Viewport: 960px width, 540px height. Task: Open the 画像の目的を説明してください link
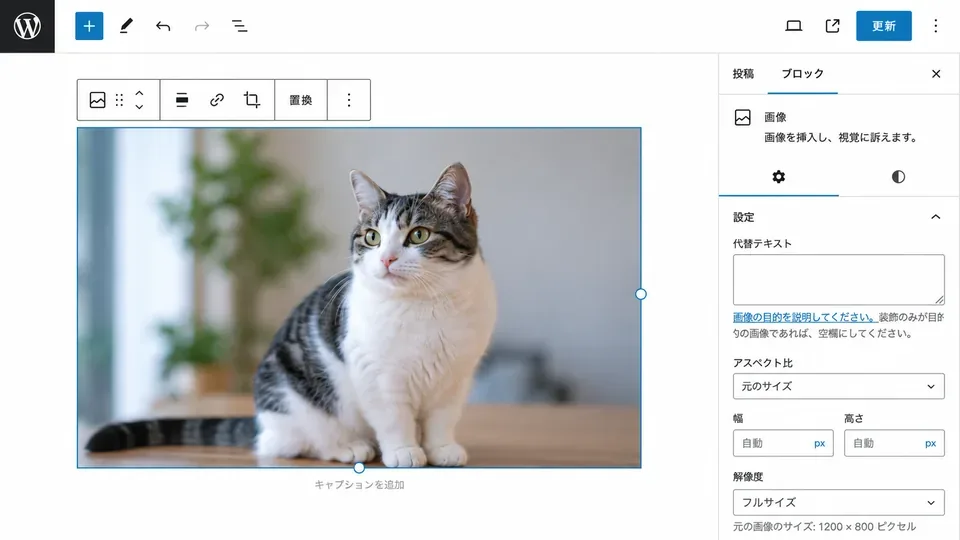pos(804,317)
